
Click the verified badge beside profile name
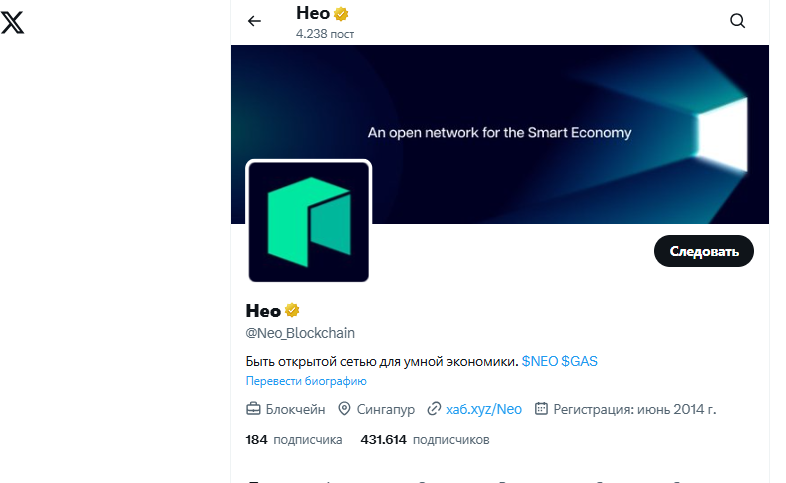(x=292, y=311)
